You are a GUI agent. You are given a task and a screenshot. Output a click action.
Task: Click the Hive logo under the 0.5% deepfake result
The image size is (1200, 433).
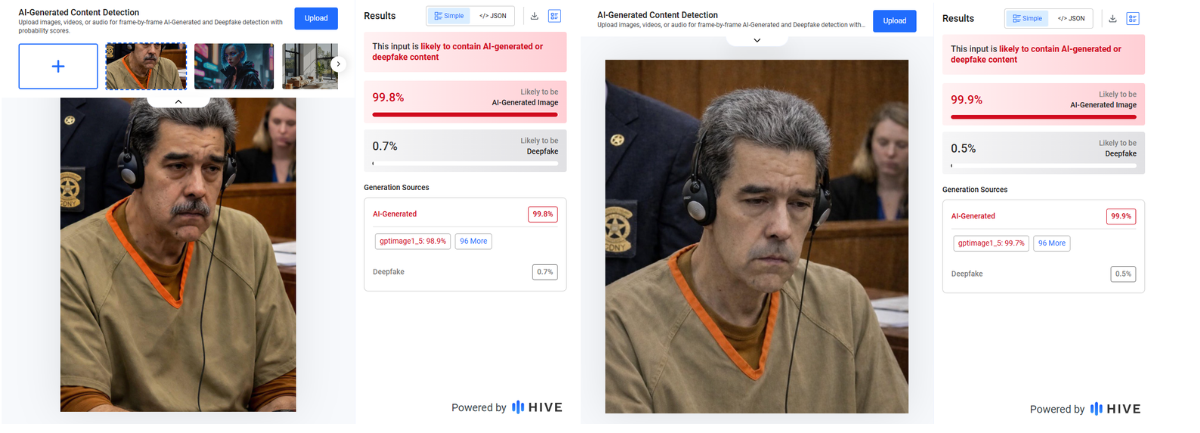[1115, 409]
